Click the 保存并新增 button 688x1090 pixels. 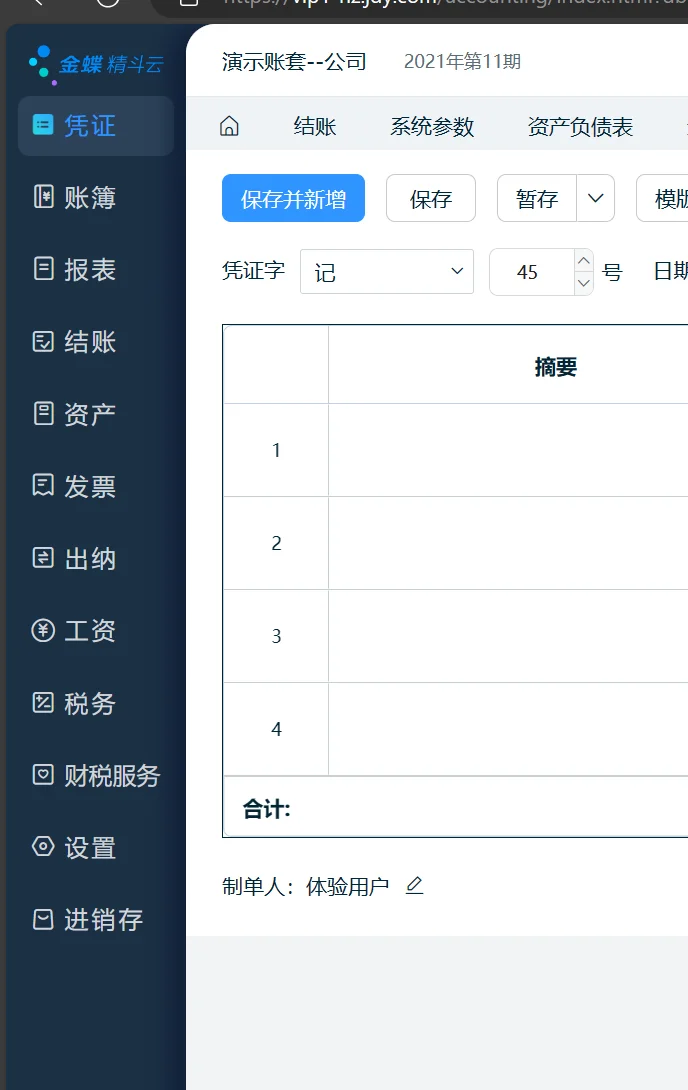pos(293,199)
